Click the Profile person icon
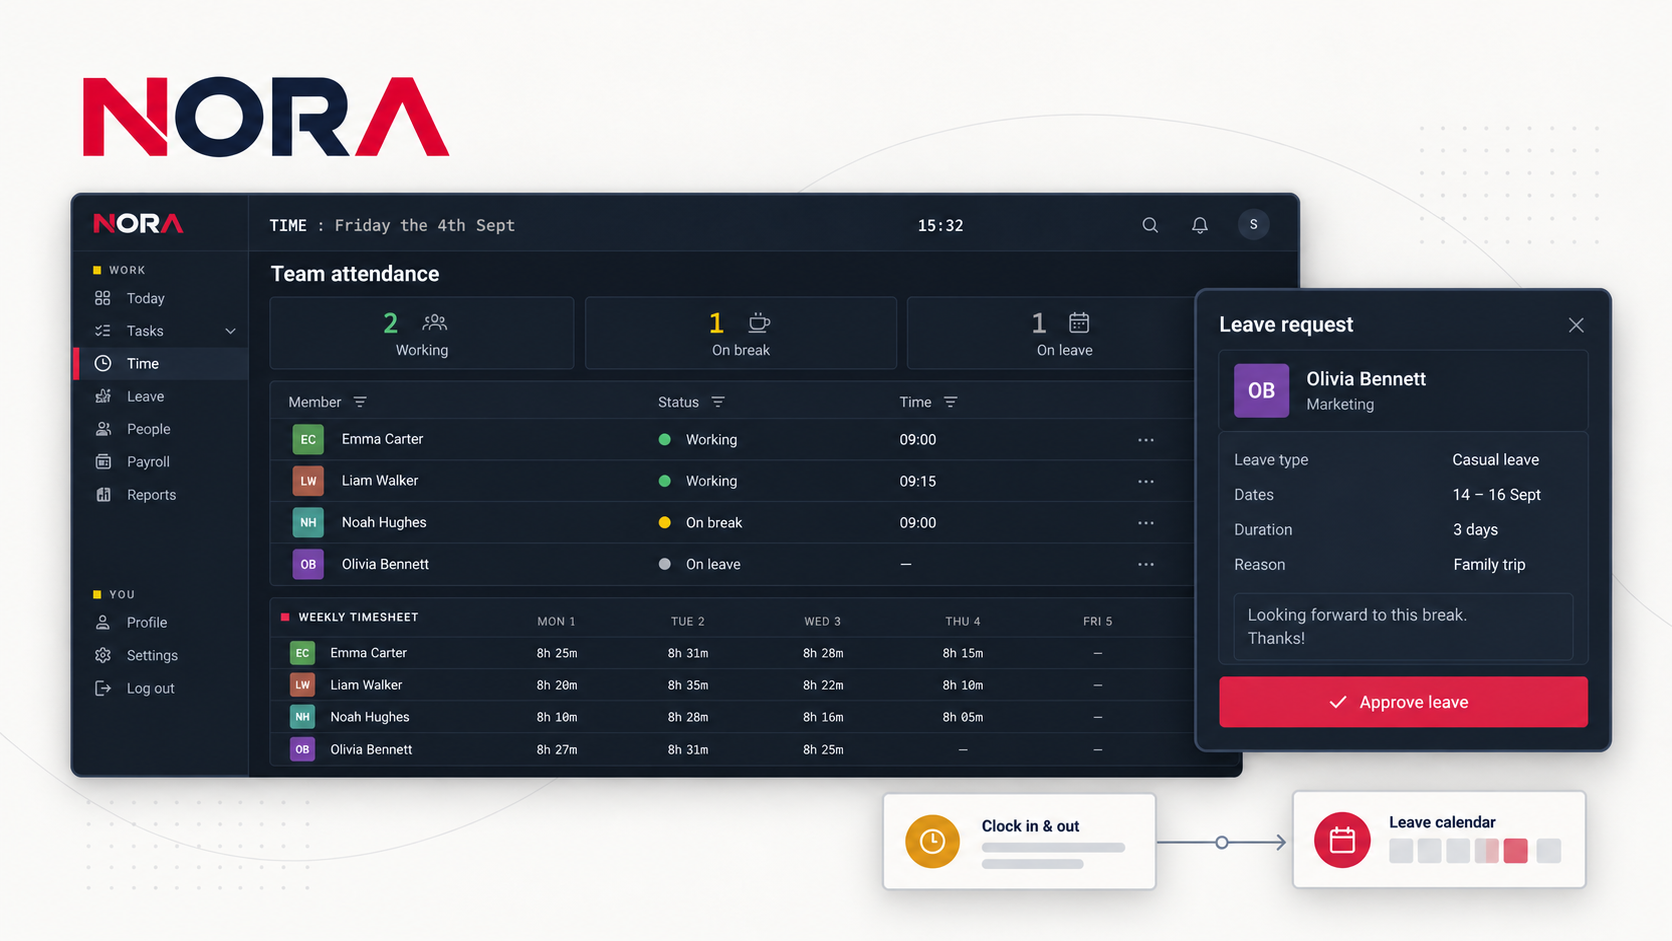 [x=103, y=622]
